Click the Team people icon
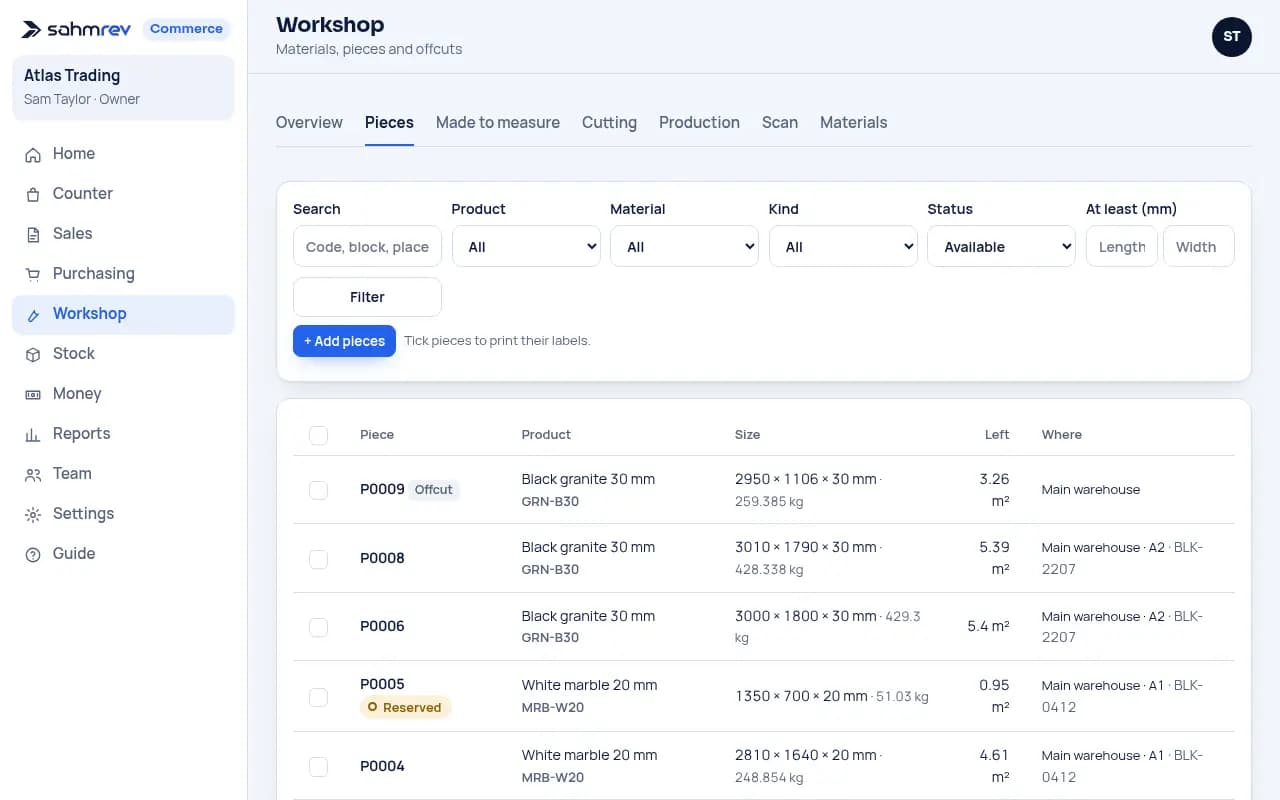 click(x=33, y=474)
